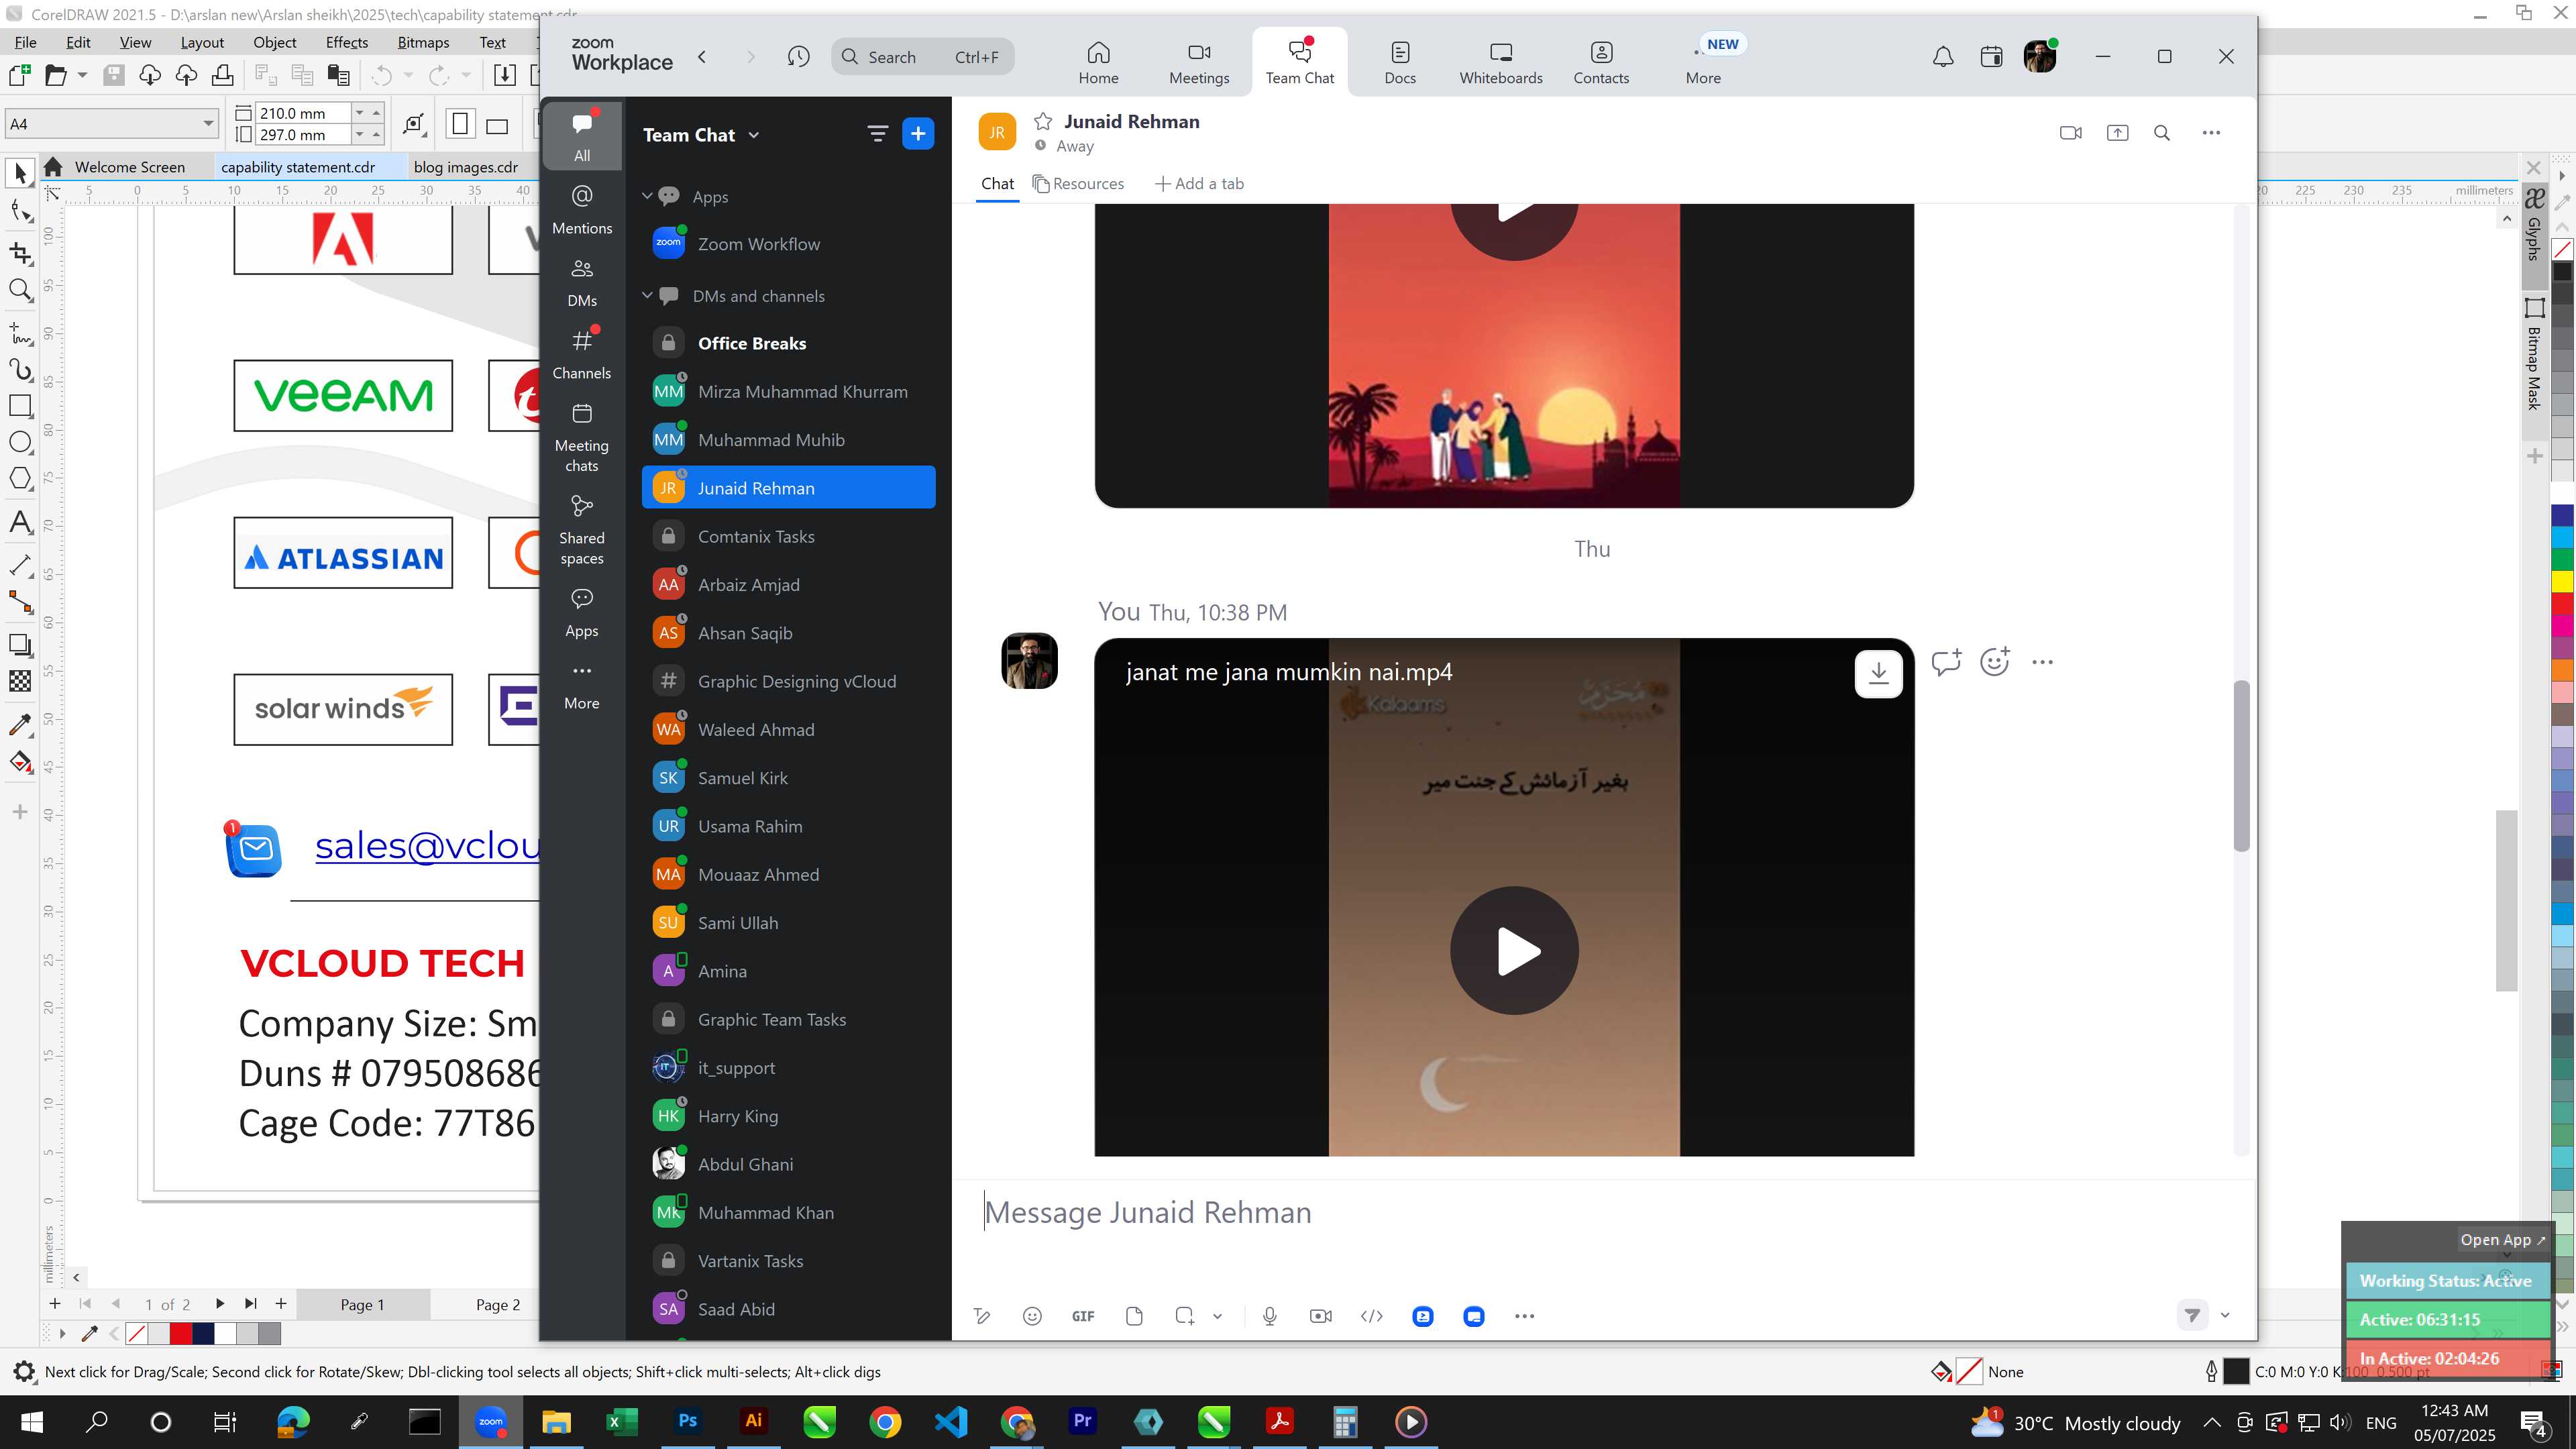This screenshot has width=2576, height=1449.
Task: Play the janat me jana mumkin nai video
Action: point(1514,951)
